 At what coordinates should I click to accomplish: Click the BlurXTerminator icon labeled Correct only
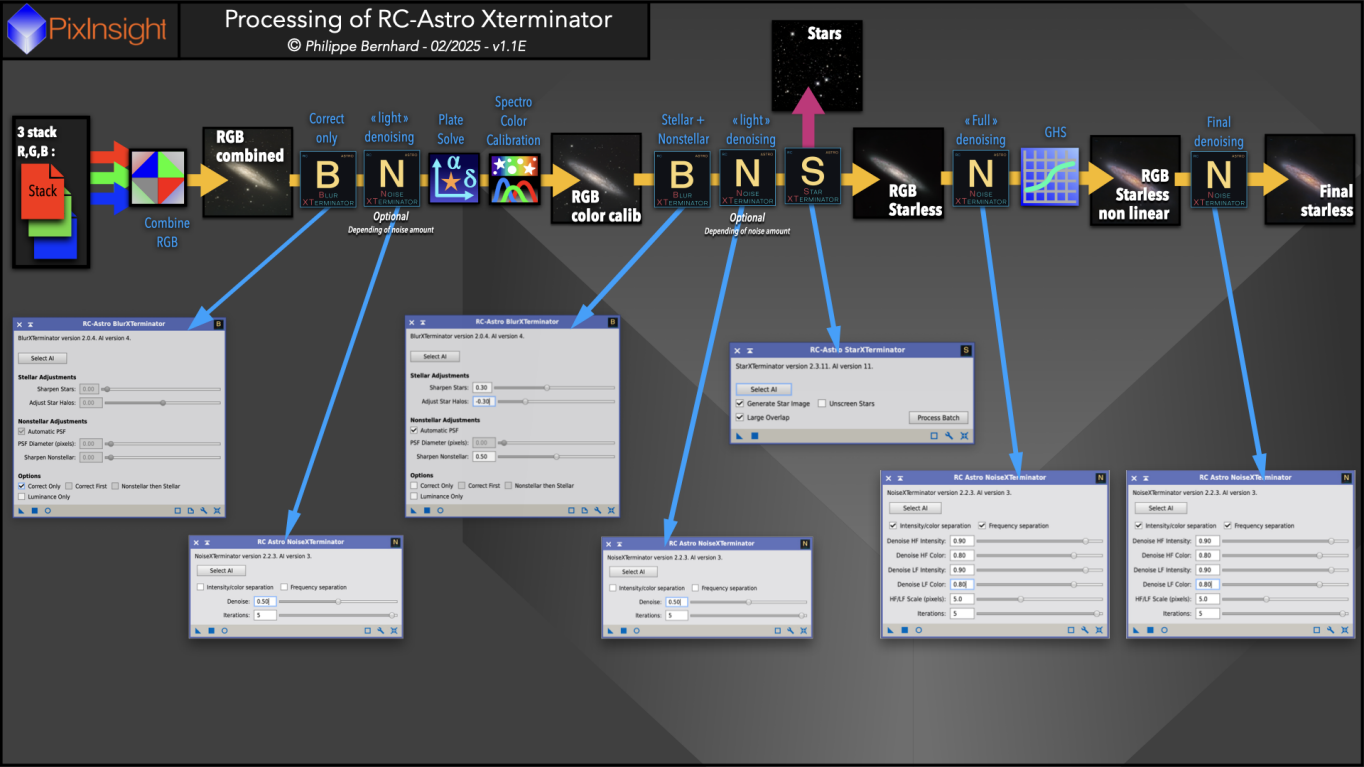328,178
